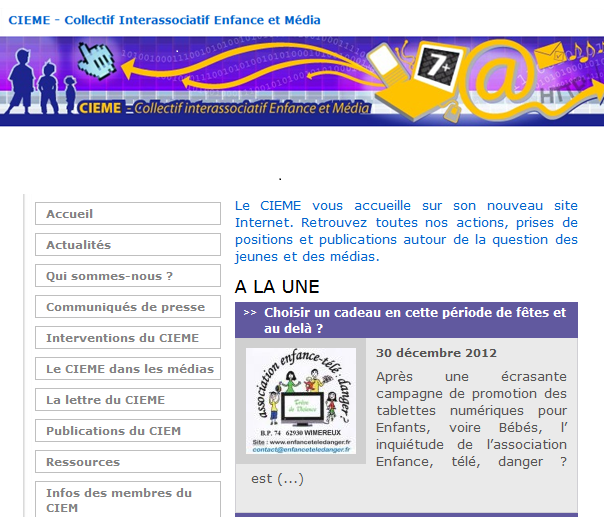Open article "Choisir un cadeau en cette période"

click(x=414, y=320)
